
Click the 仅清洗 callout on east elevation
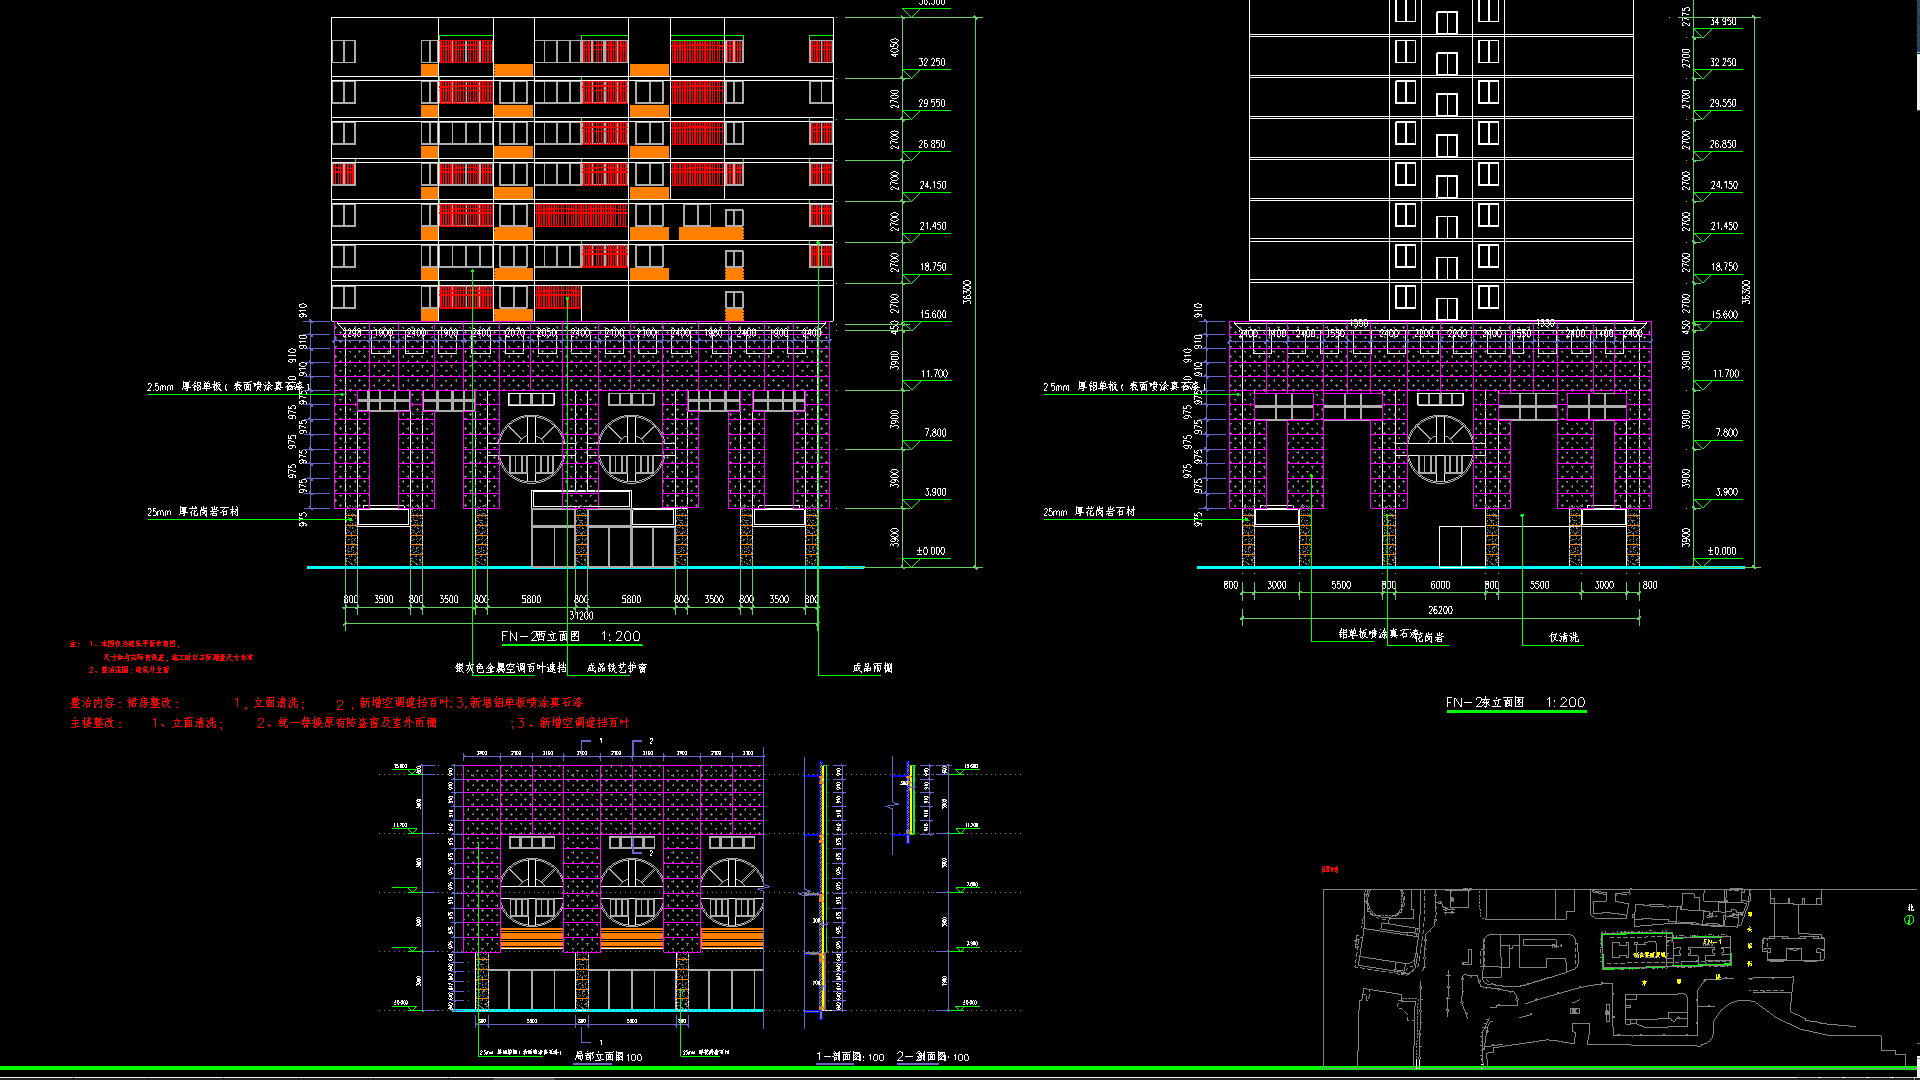pyautogui.click(x=1563, y=637)
